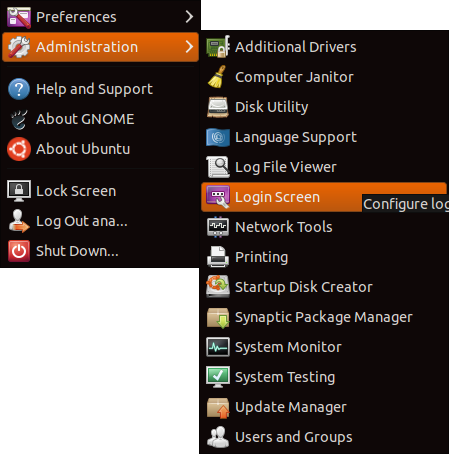Choose Shut Down... from the menu
Image resolution: width=449 pixels, height=454 pixels.
click(x=100, y=251)
